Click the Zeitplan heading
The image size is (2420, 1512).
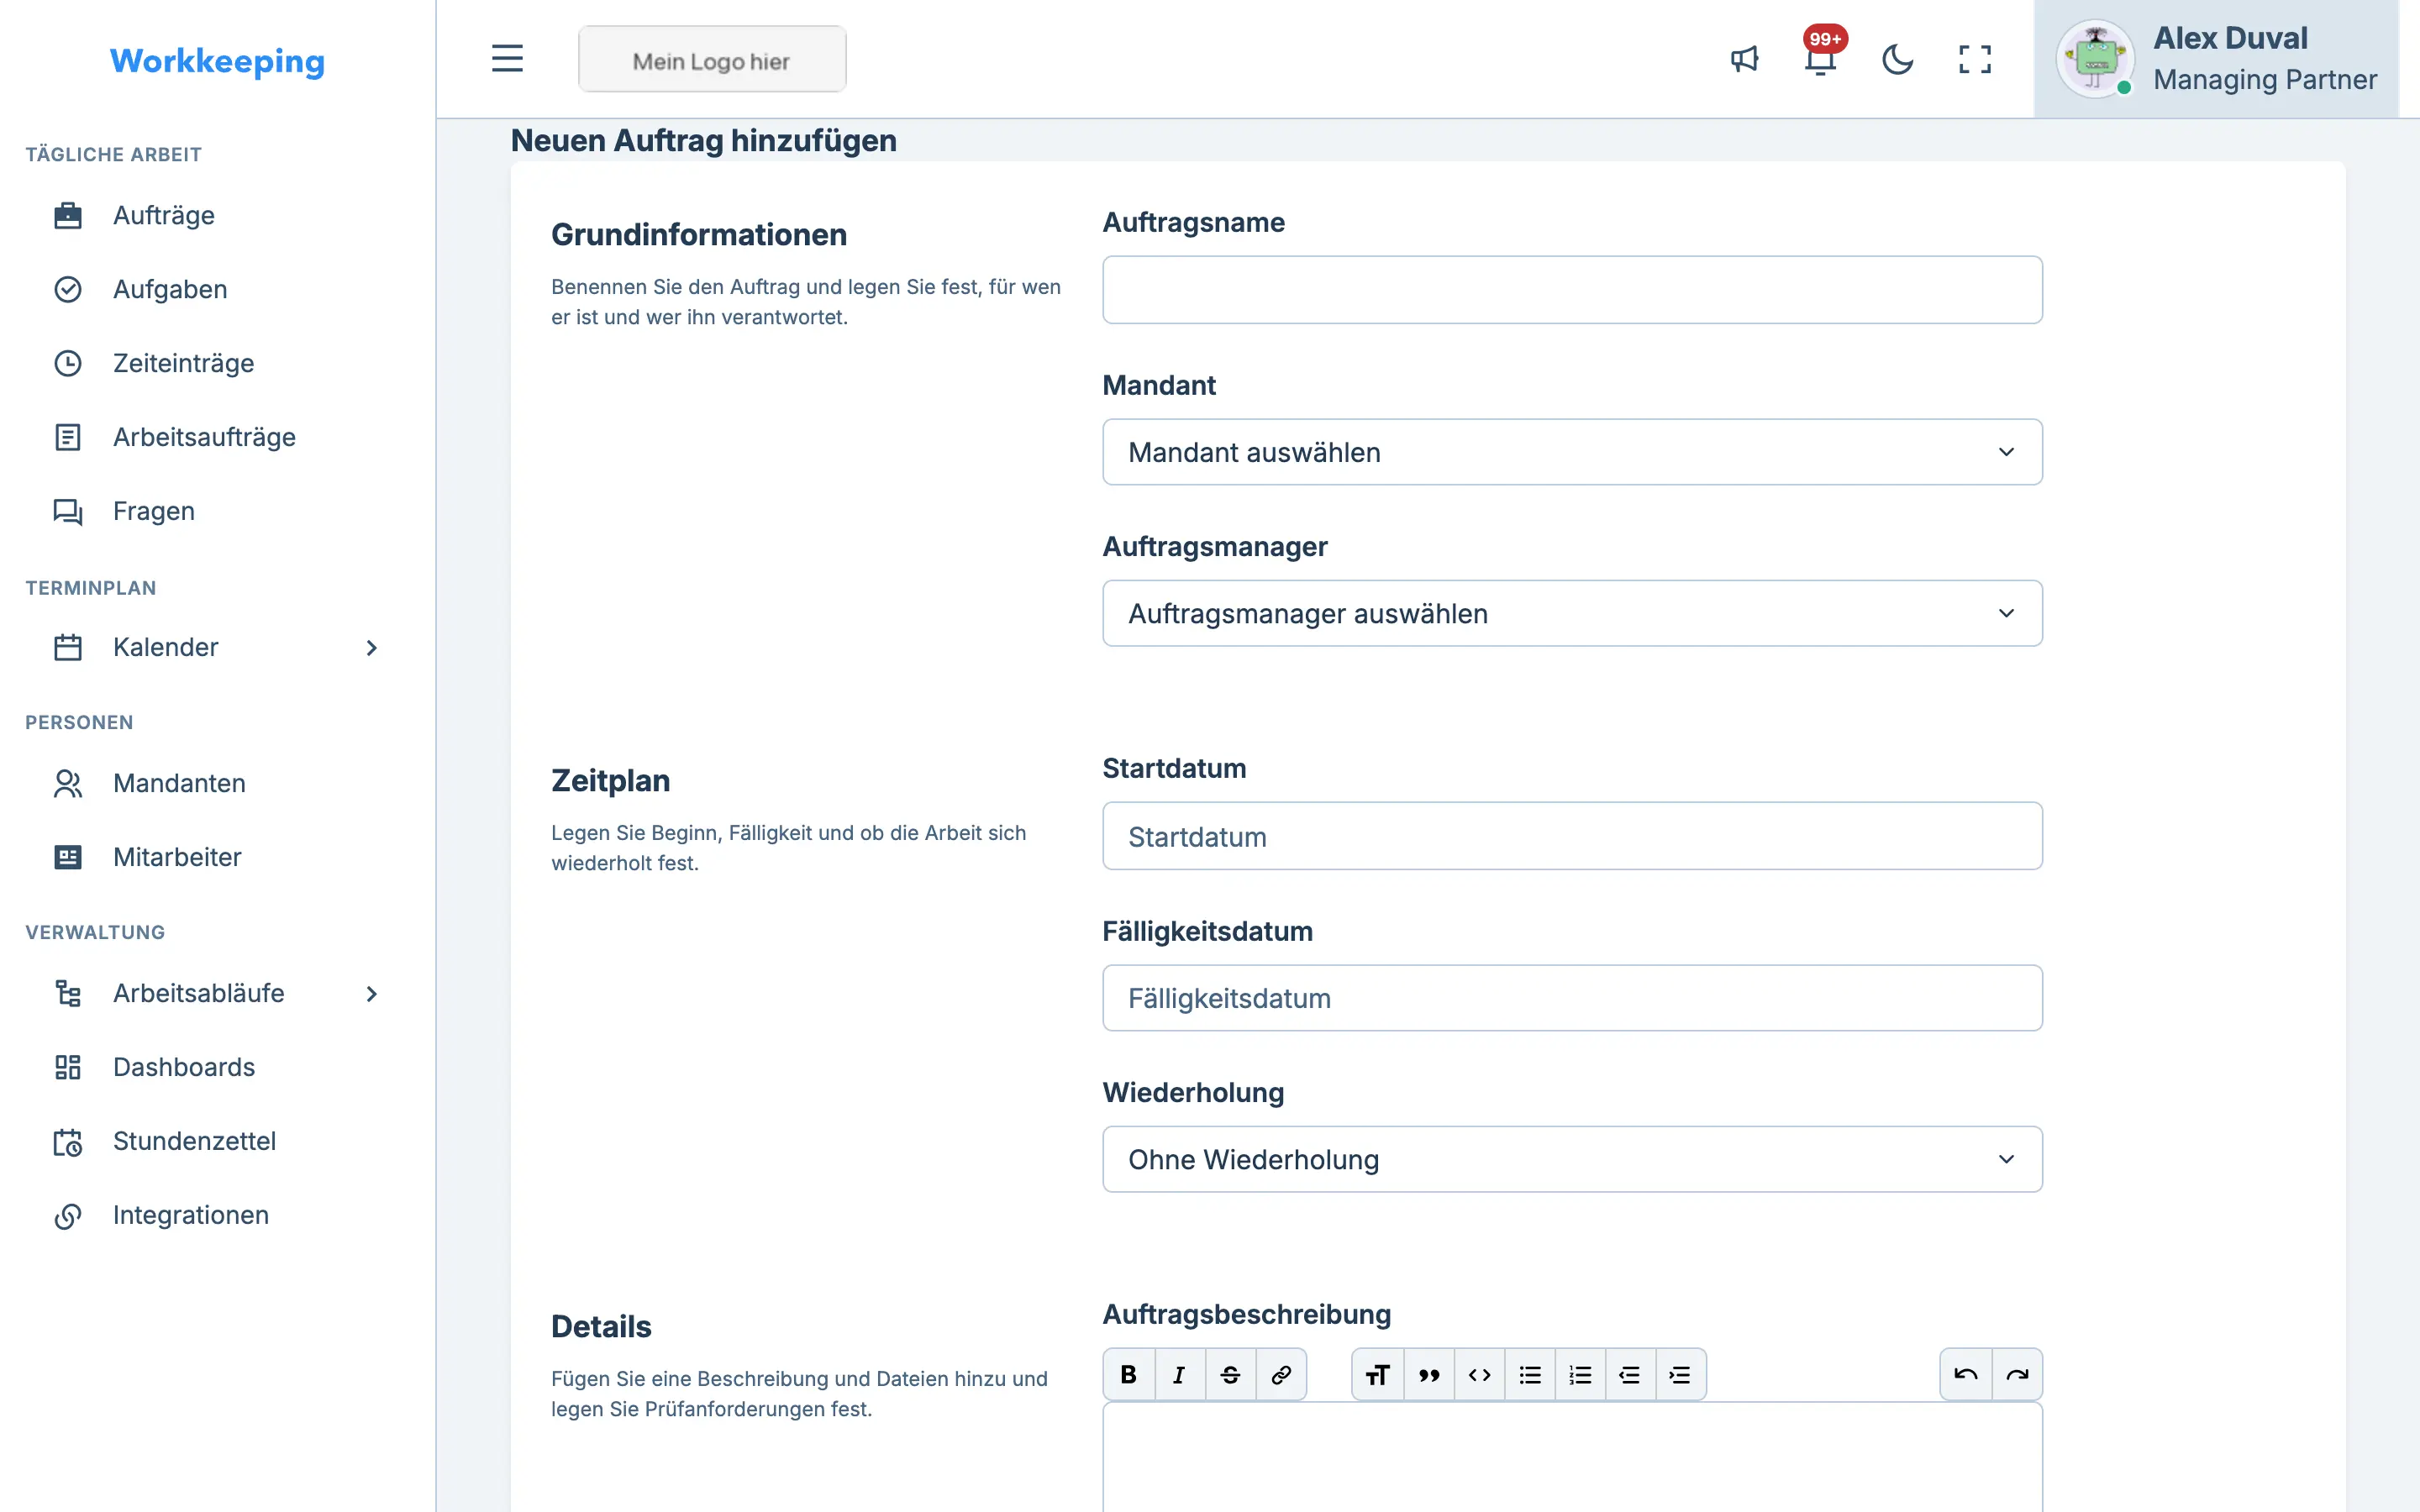coord(611,780)
